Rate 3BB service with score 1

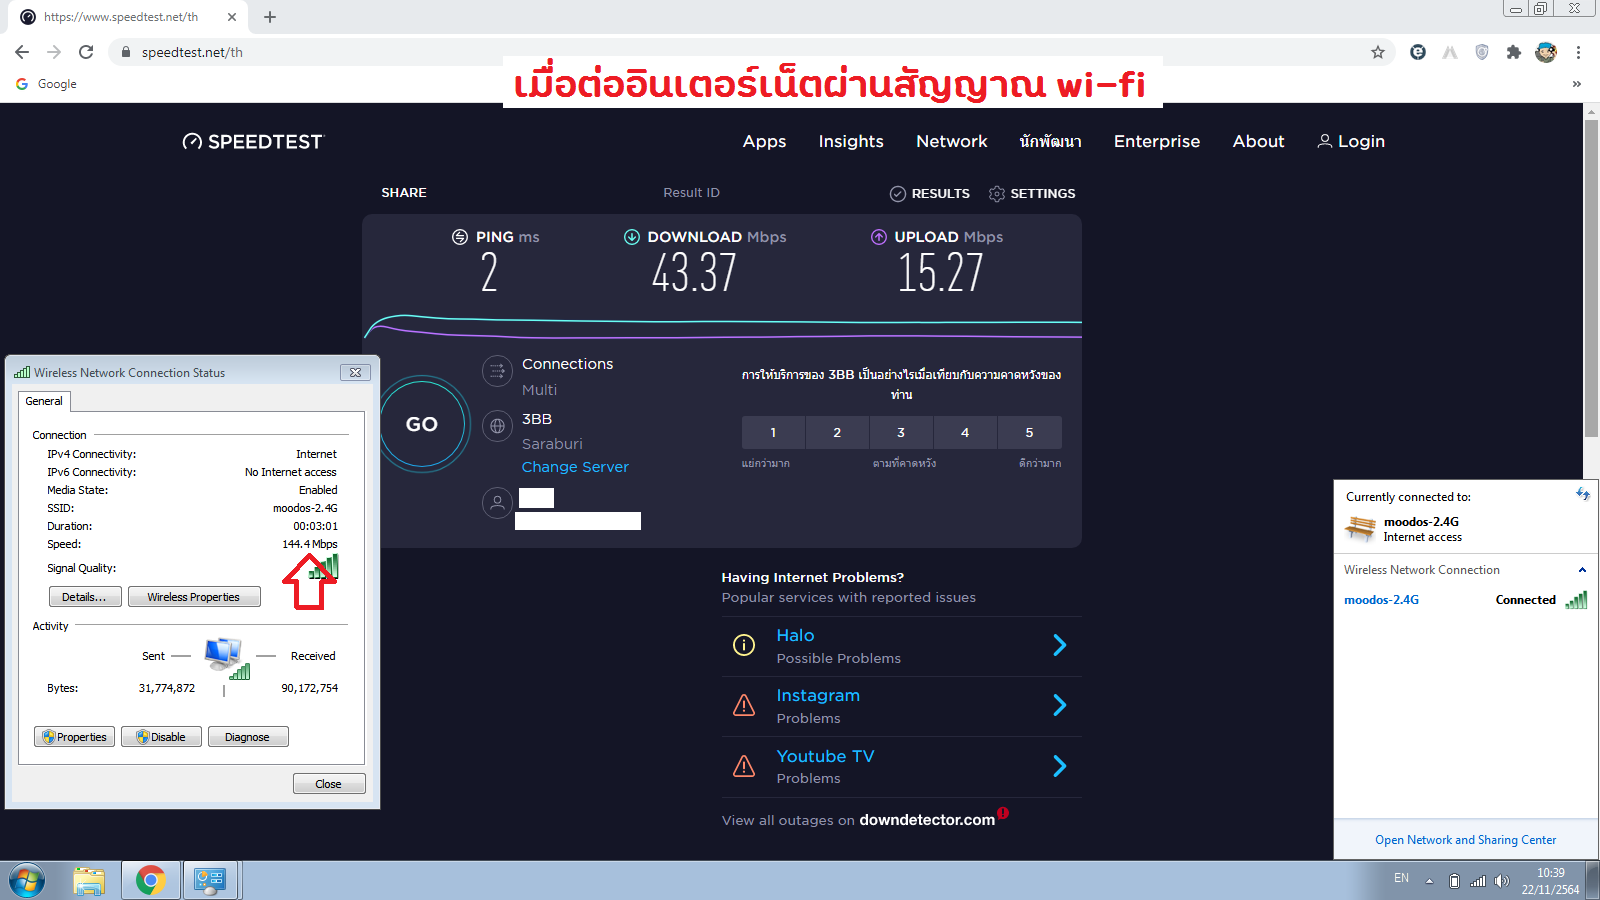(x=773, y=433)
